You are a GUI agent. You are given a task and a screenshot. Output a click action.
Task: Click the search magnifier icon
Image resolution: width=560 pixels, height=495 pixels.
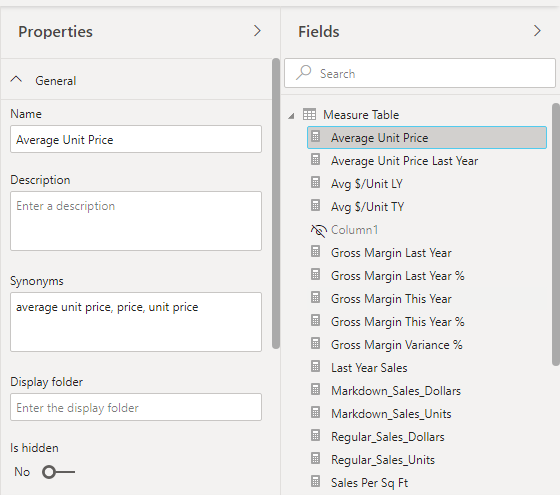304,72
